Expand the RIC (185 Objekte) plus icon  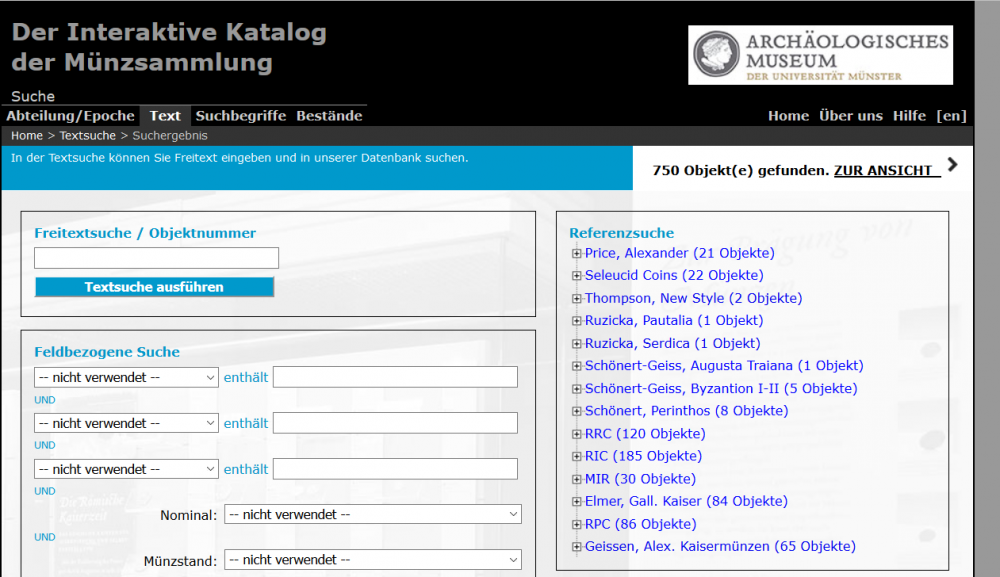pyautogui.click(x=576, y=456)
